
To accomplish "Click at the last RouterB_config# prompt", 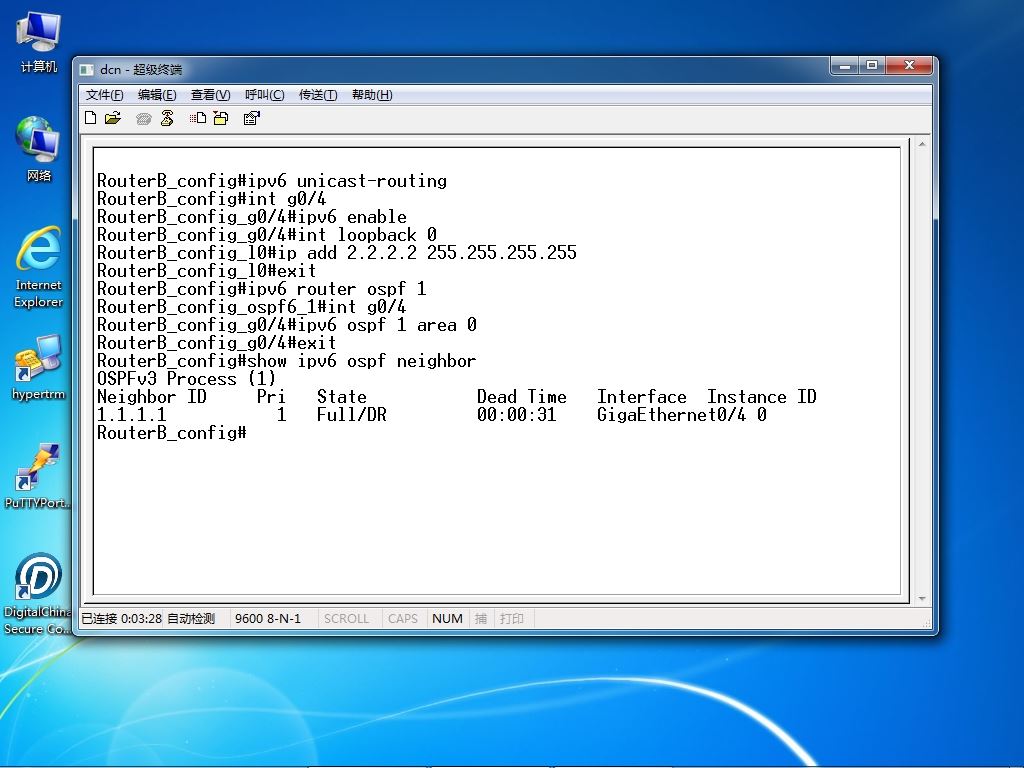I will click(x=172, y=432).
